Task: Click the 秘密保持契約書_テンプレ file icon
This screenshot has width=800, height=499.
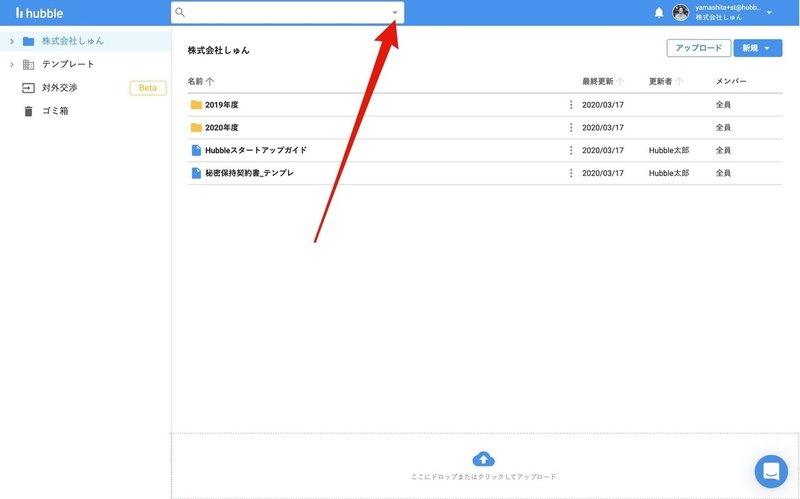Action: click(x=196, y=173)
